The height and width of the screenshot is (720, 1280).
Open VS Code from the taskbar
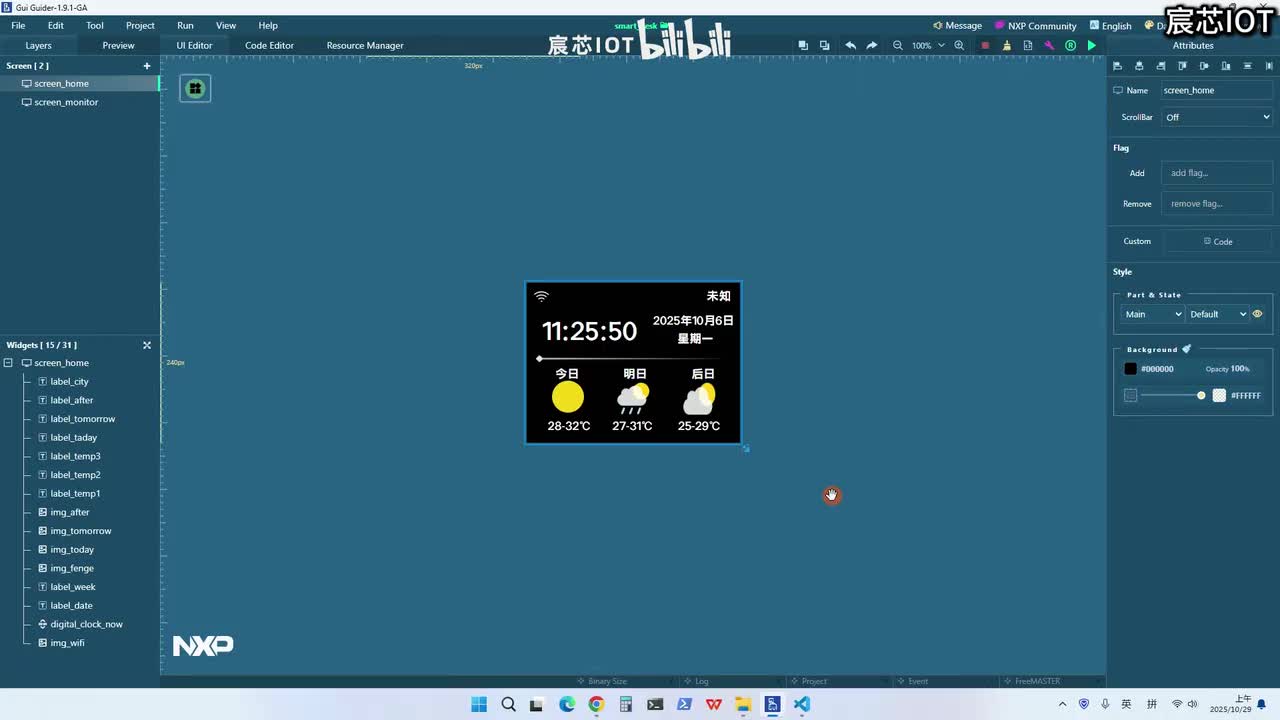(802, 704)
